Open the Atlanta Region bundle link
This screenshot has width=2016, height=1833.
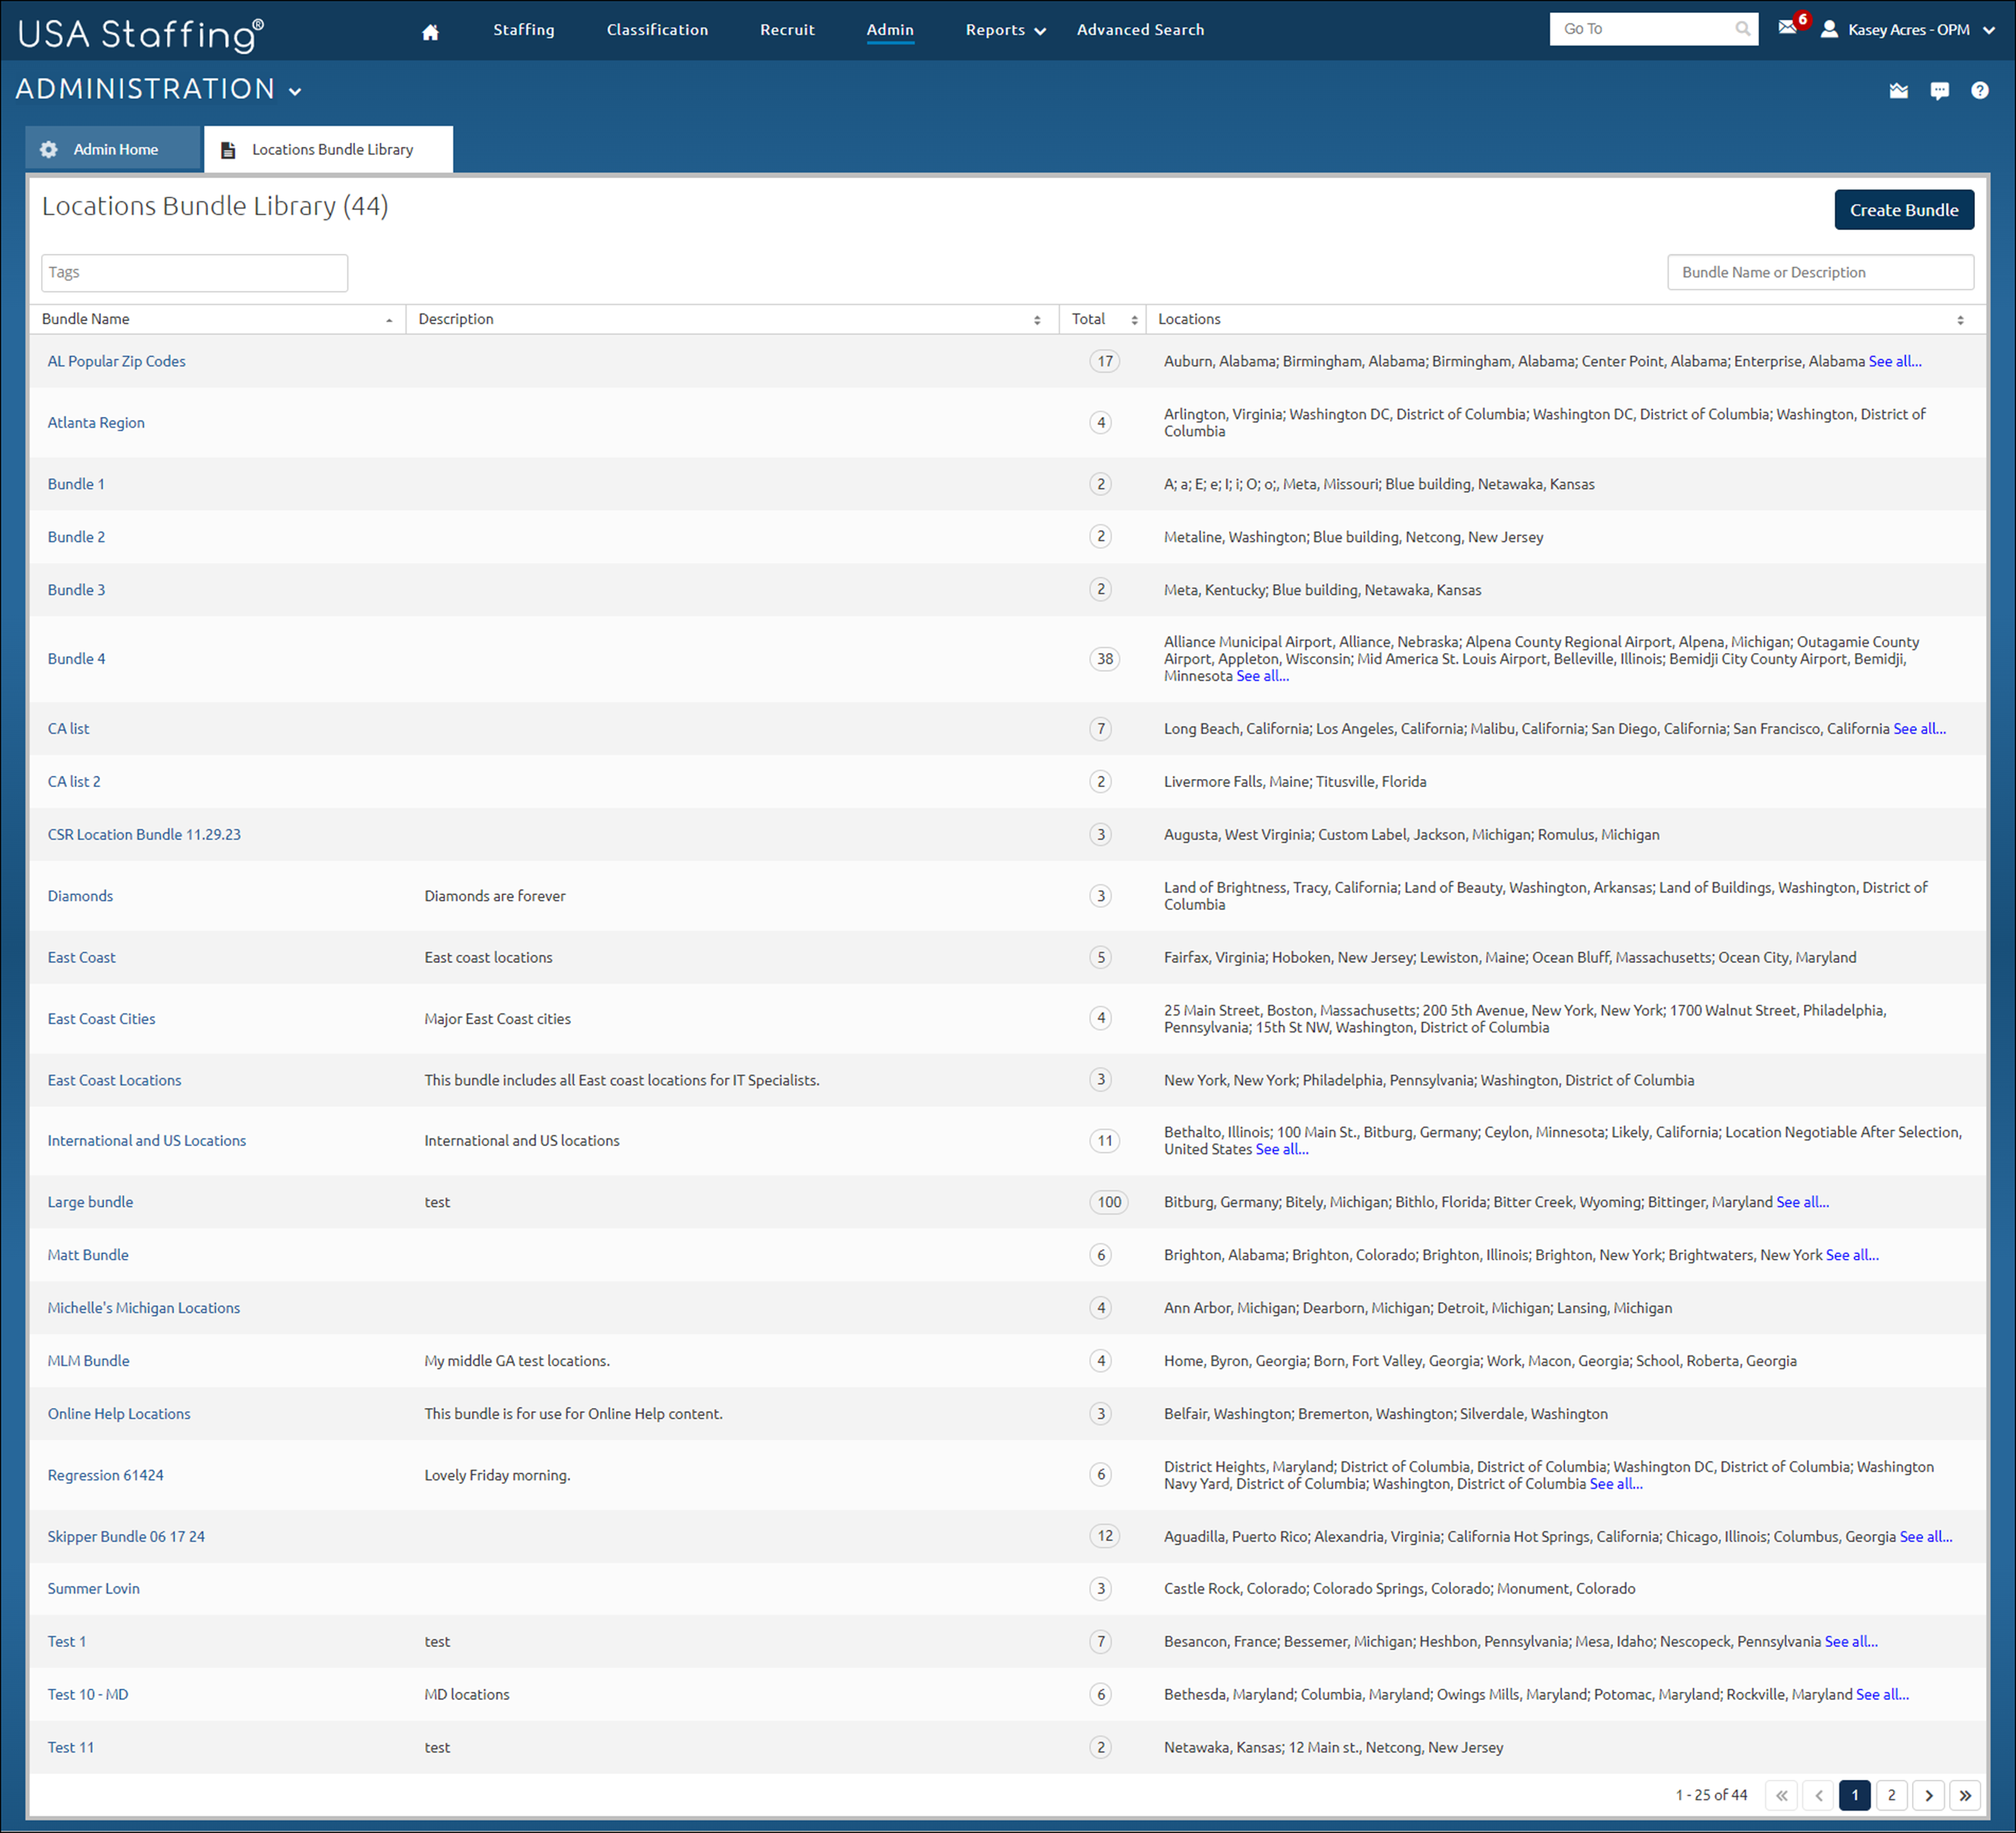(95, 422)
